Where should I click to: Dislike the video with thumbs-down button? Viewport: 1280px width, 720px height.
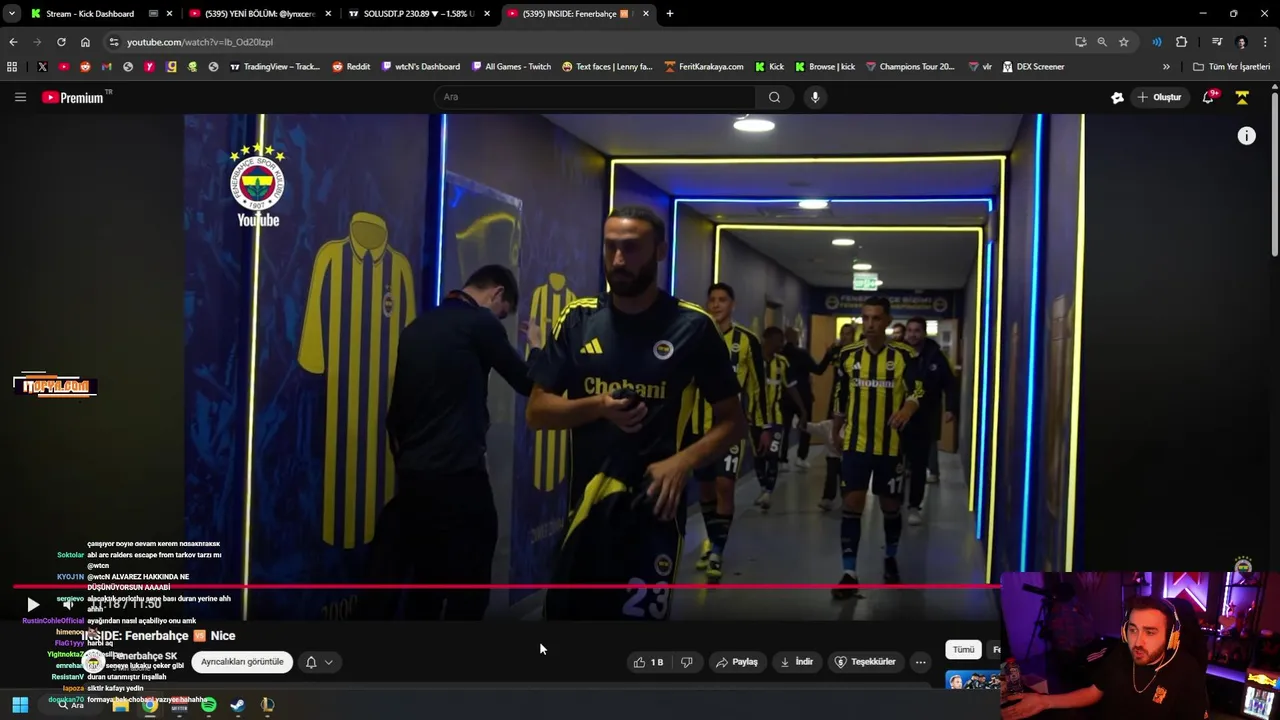point(687,662)
